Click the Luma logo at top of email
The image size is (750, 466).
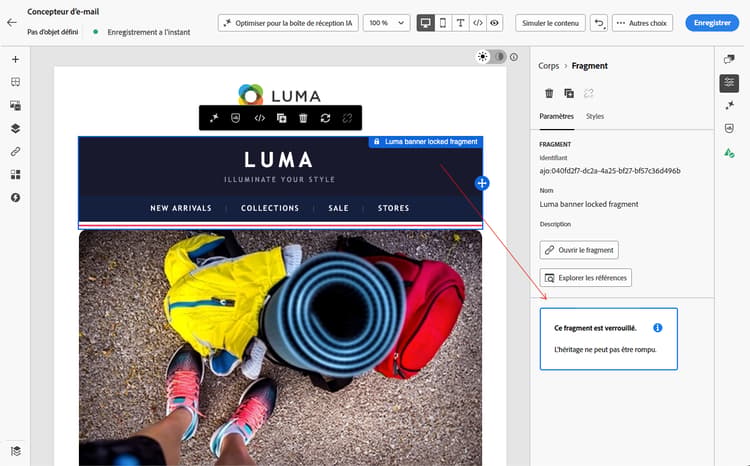279,95
